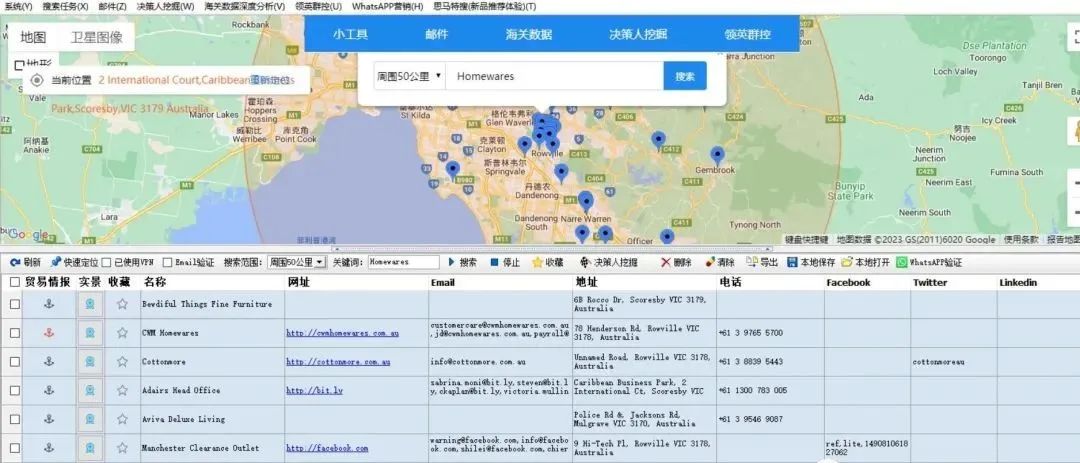
Task: Click the 清除 clear icon
Action: point(710,263)
